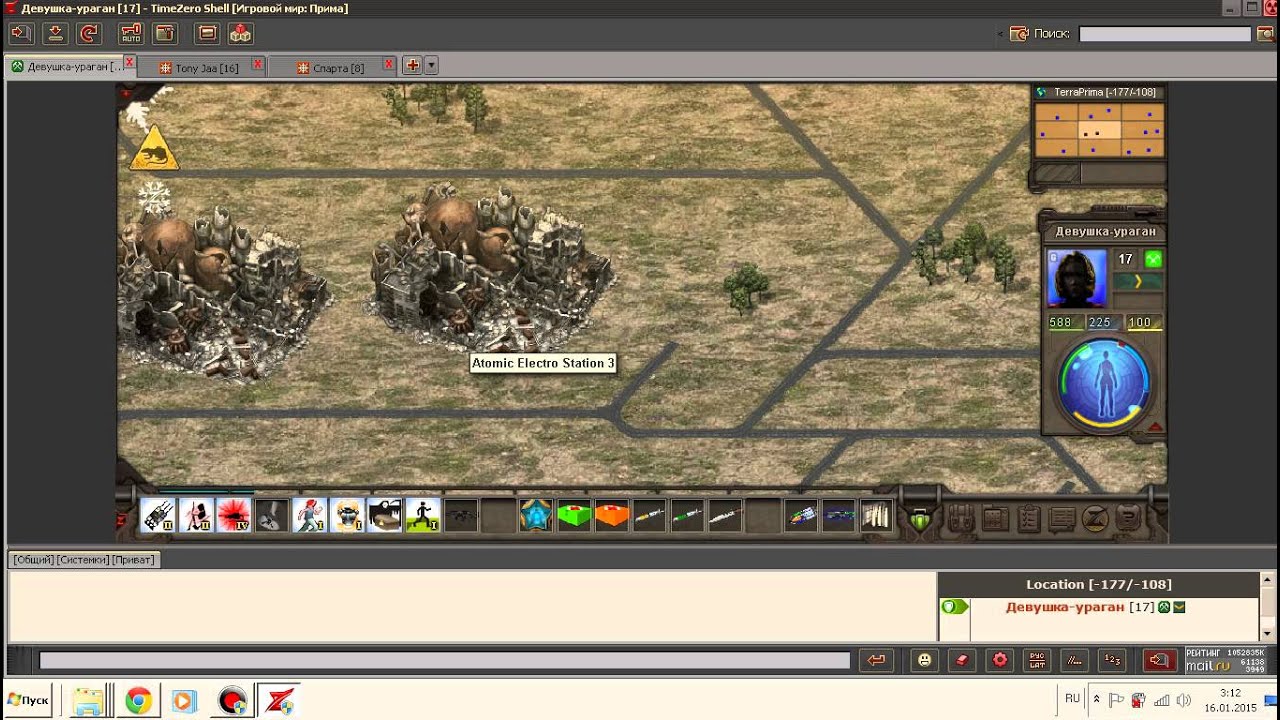The height and width of the screenshot is (720, 1280).
Task: Activate the red burst skill in hotbar
Action: (234, 516)
